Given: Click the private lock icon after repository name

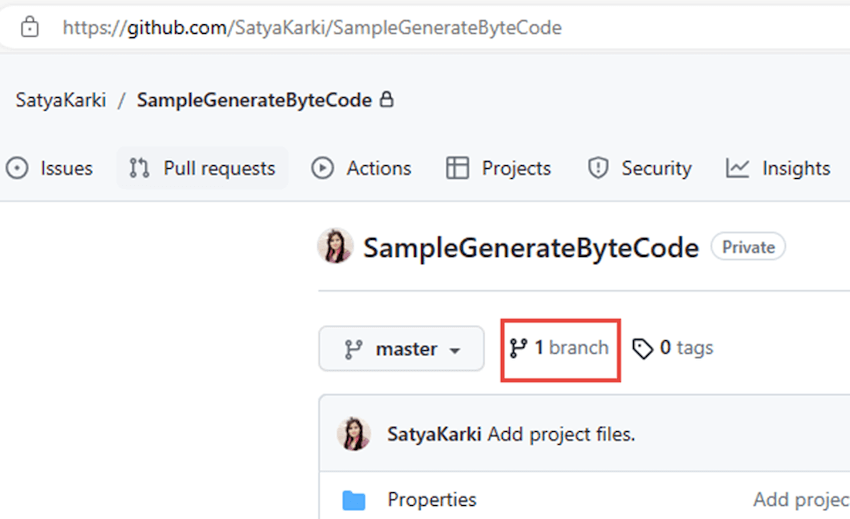Looking at the screenshot, I should (x=387, y=99).
